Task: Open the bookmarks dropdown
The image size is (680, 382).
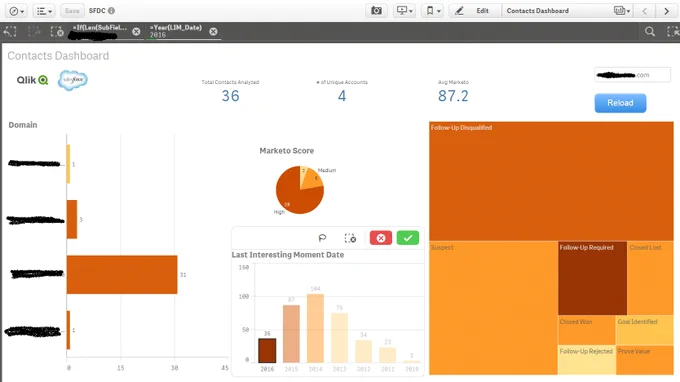Action: point(433,11)
